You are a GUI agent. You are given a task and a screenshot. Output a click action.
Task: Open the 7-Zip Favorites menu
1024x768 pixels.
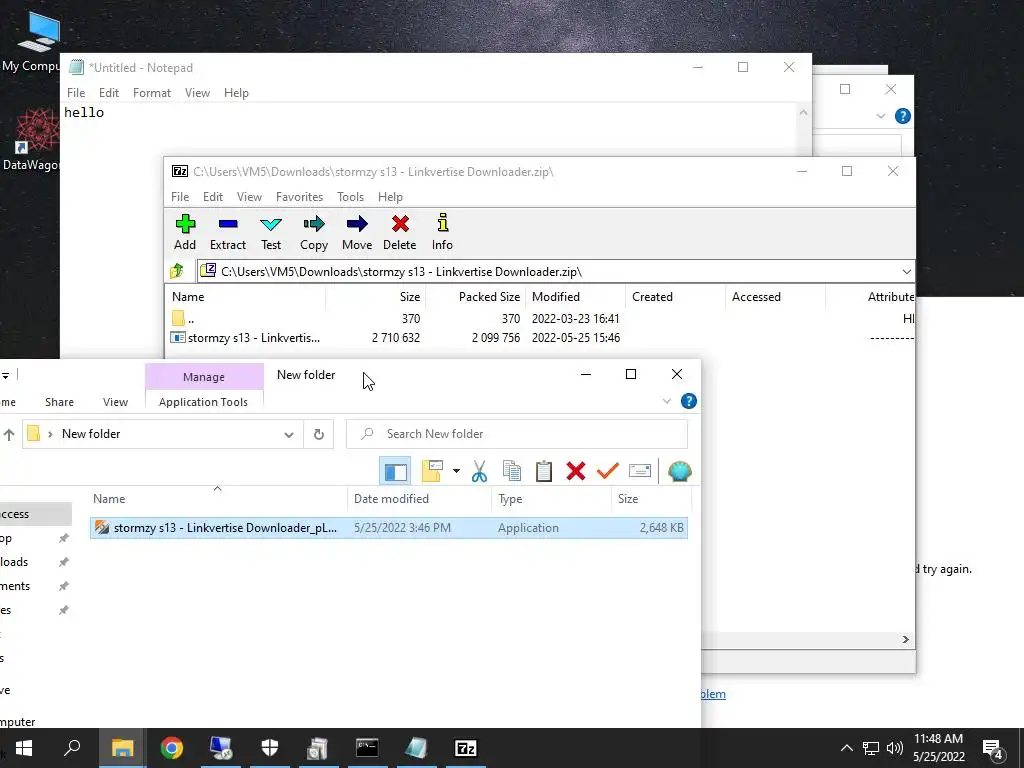(x=299, y=197)
